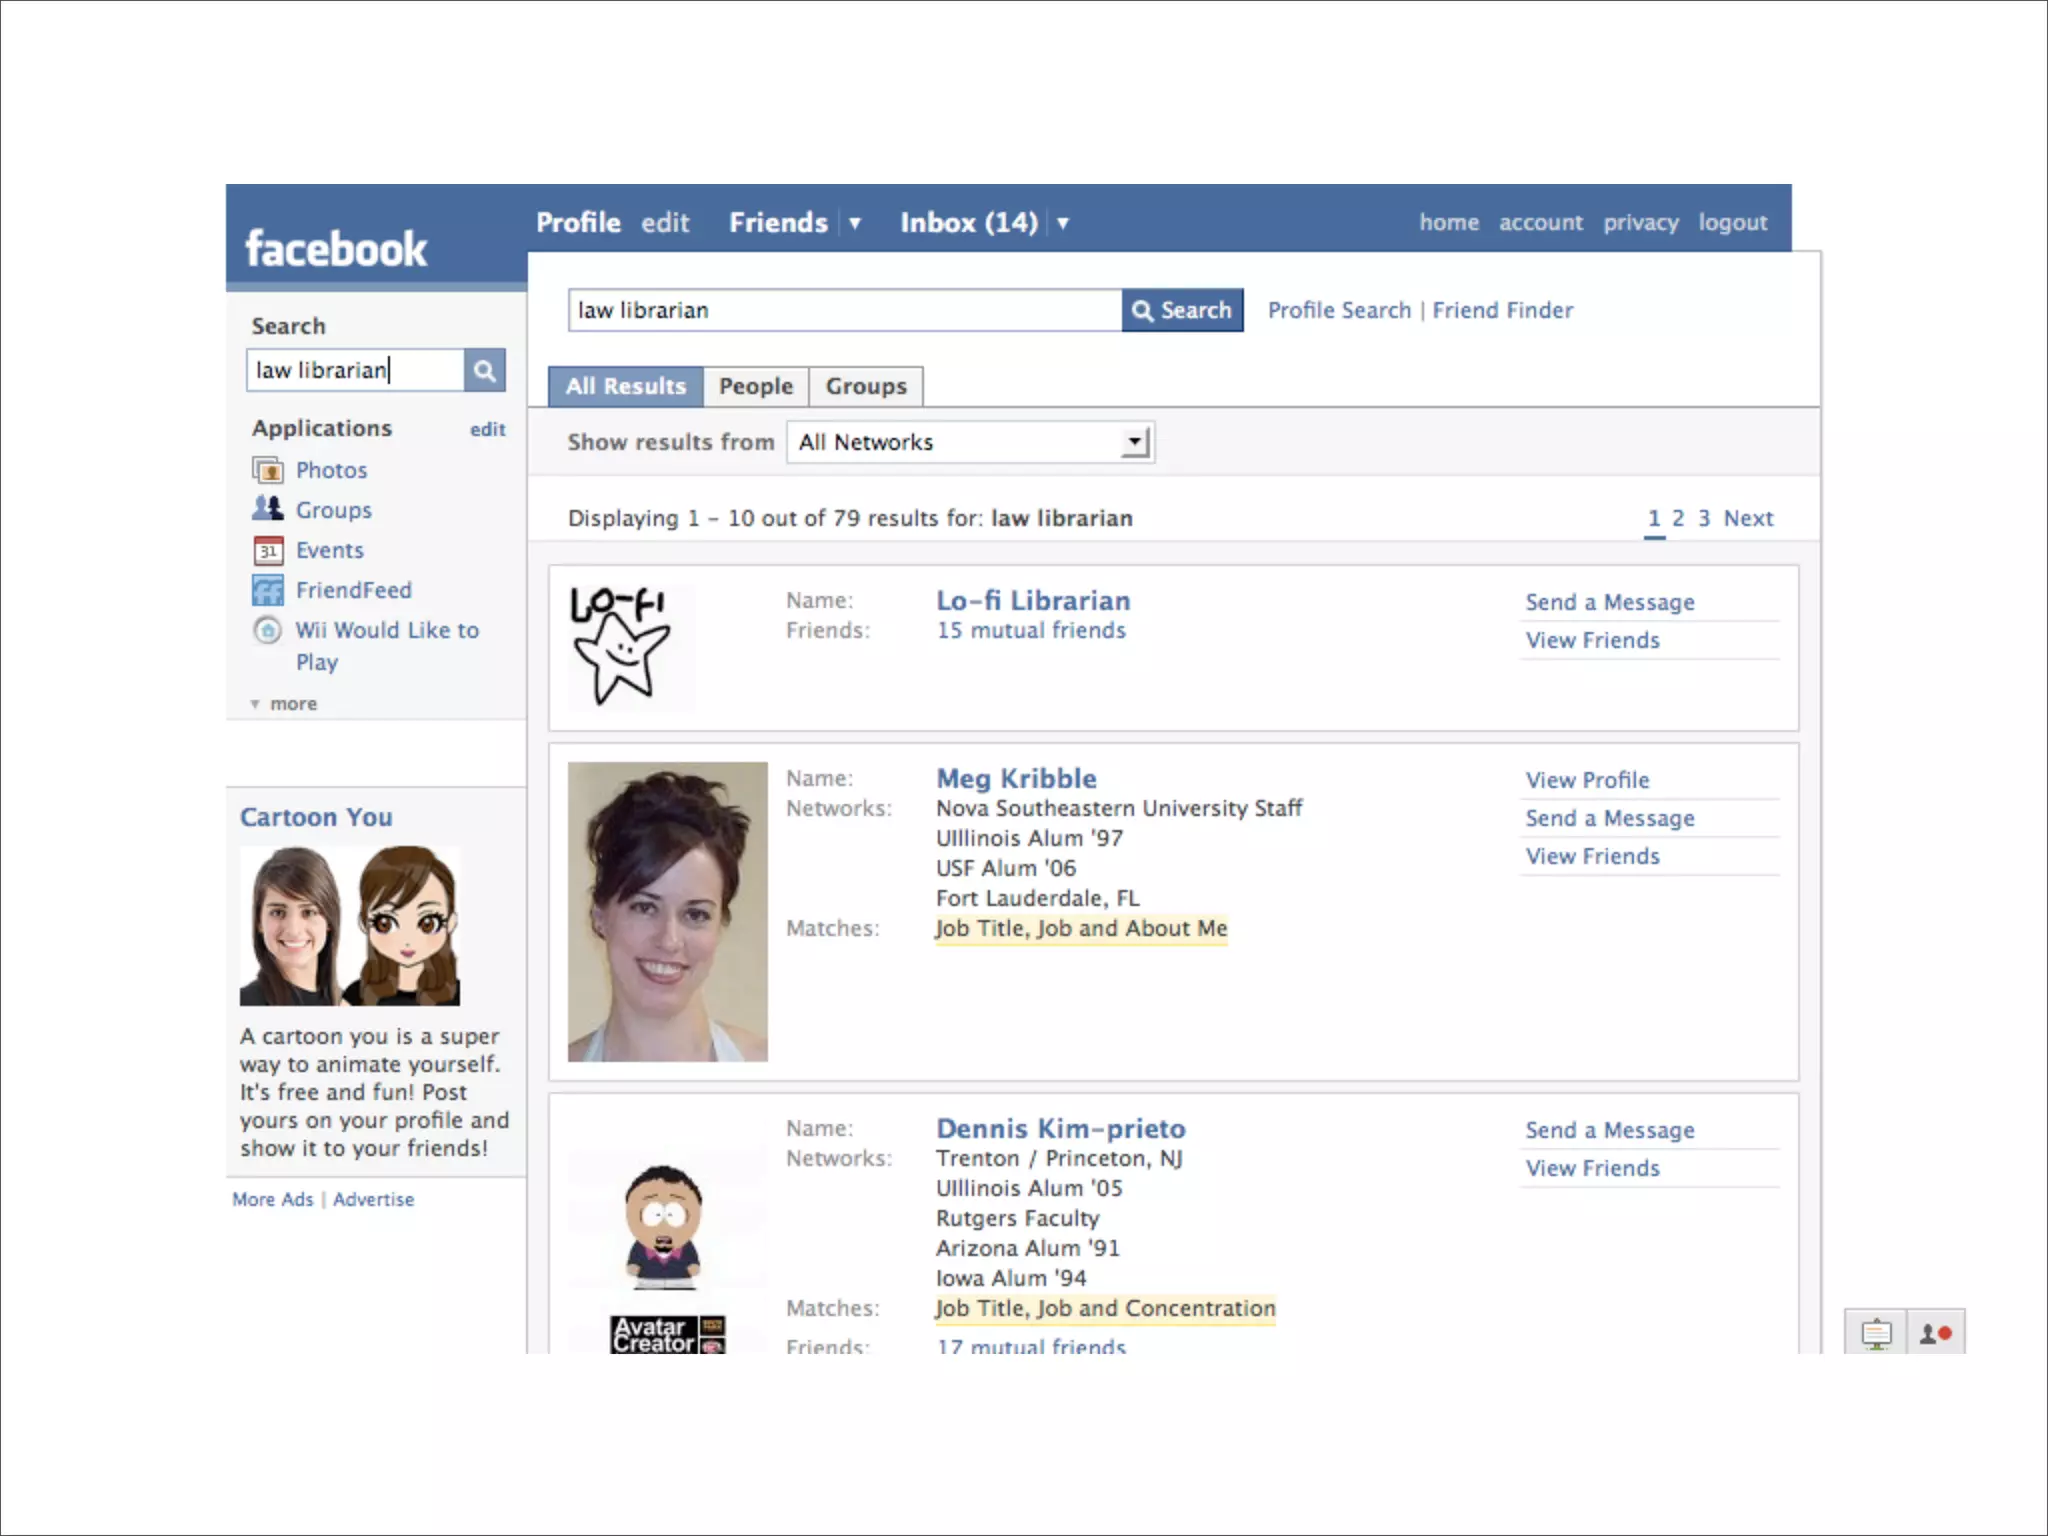Click the FriendFeed application icon
2048x1536 pixels.
[267, 590]
